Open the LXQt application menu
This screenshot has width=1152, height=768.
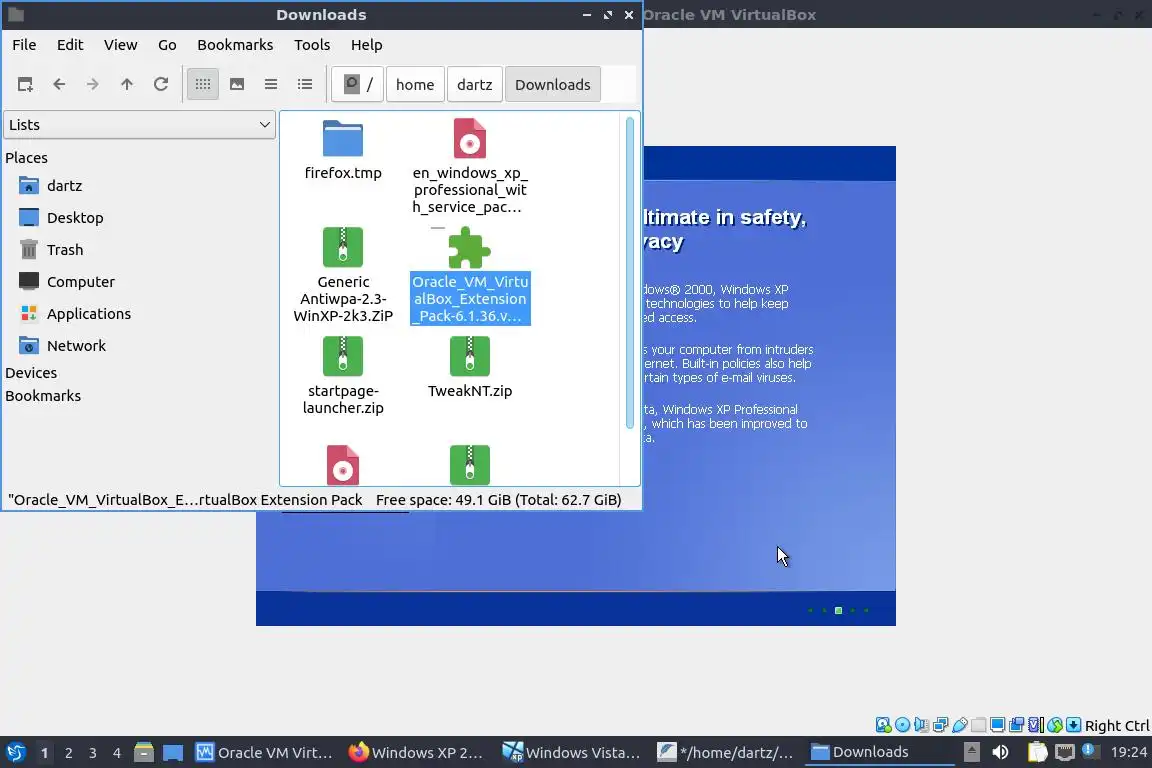click(15, 753)
